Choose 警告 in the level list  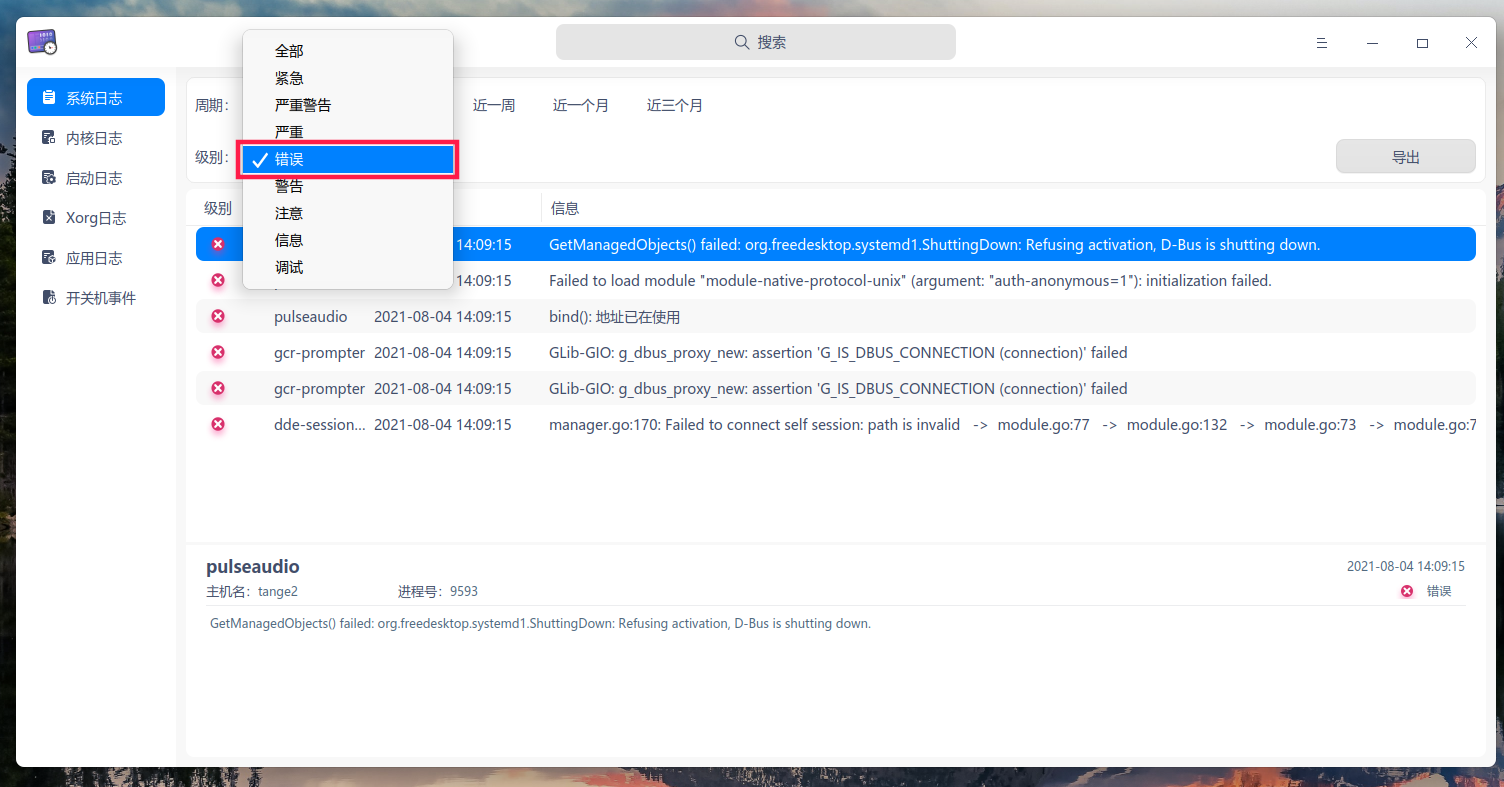(348, 186)
